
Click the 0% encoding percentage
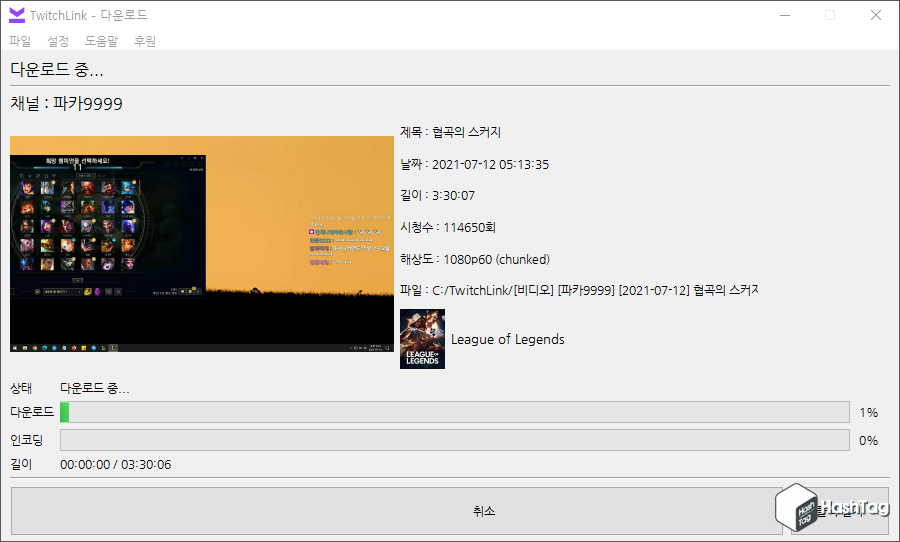[x=868, y=441]
